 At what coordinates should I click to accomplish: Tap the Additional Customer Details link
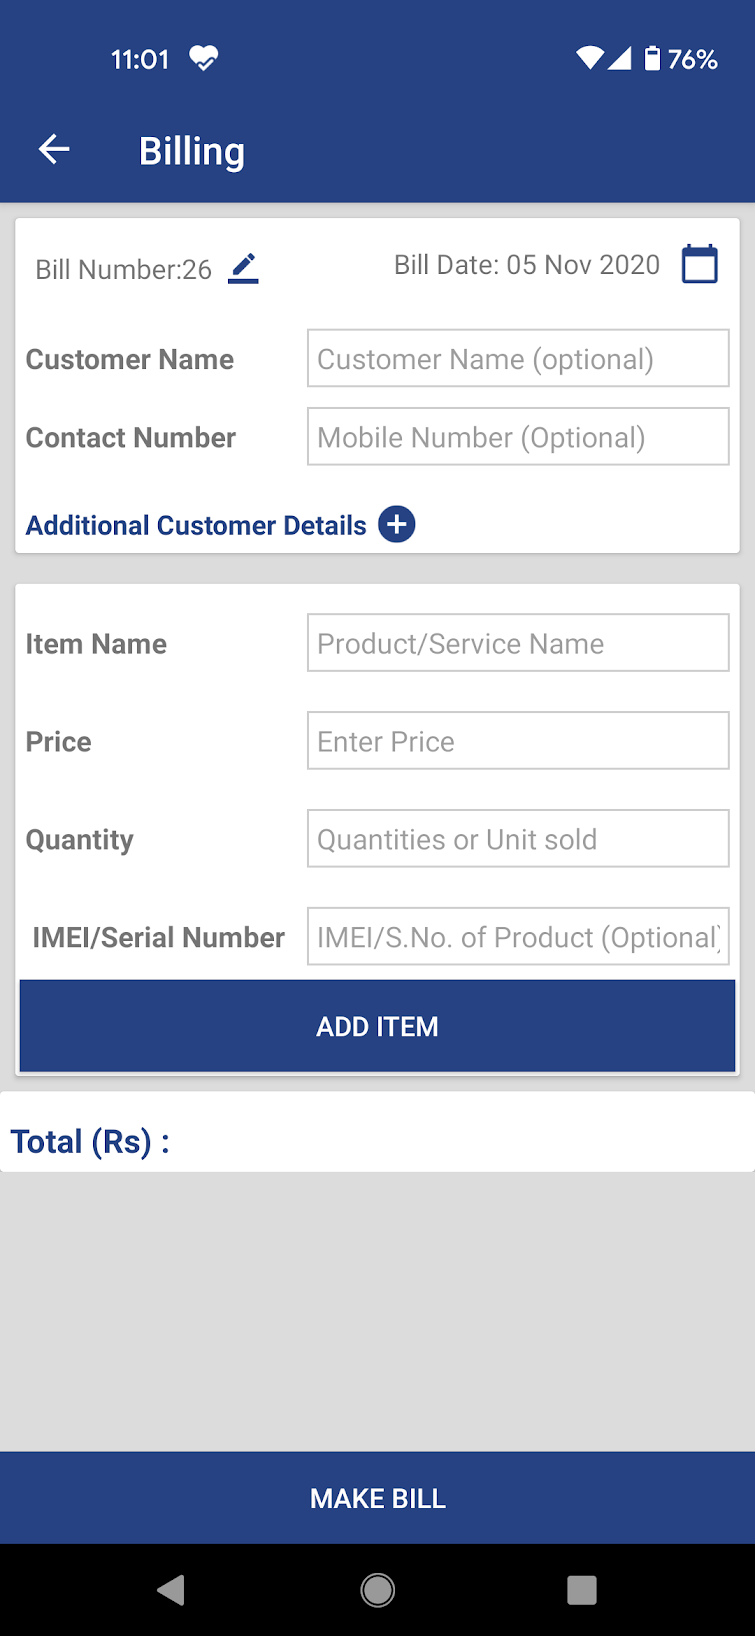196,525
